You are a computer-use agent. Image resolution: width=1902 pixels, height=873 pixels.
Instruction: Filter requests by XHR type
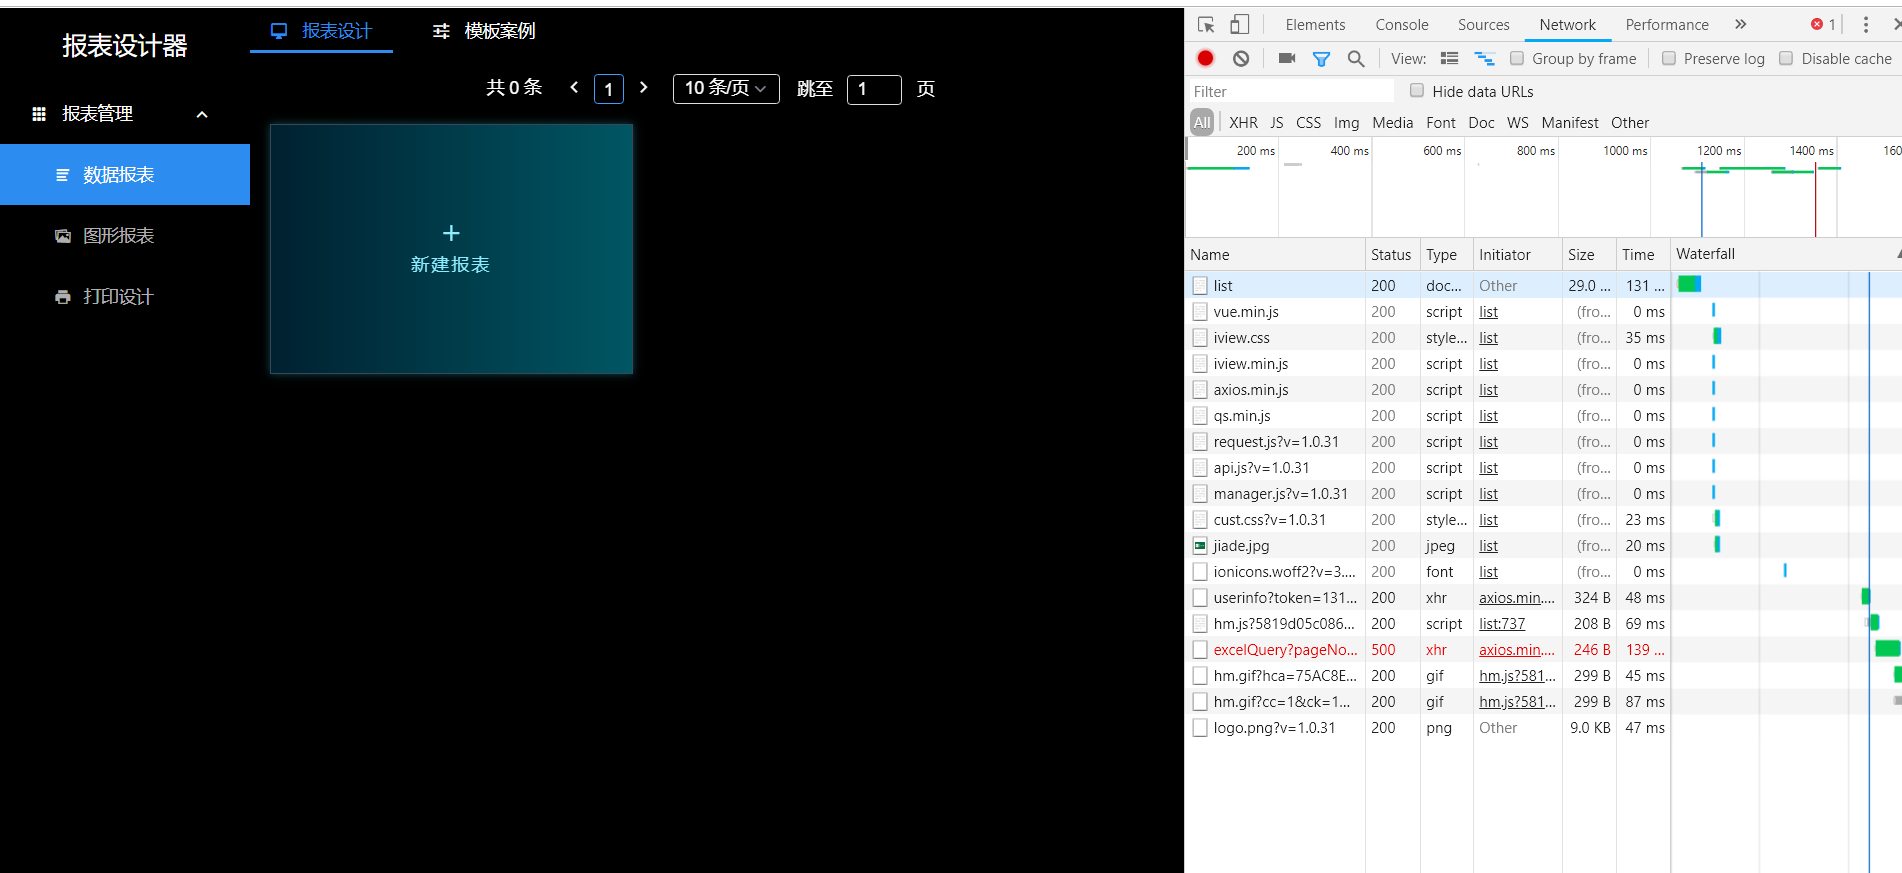(1244, 123)
